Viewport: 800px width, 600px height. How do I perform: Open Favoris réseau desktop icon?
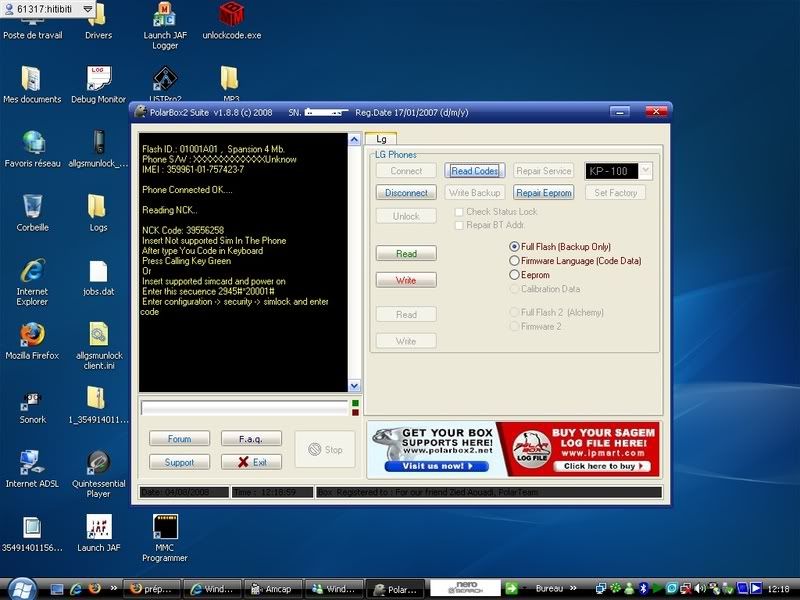[32, 149]
